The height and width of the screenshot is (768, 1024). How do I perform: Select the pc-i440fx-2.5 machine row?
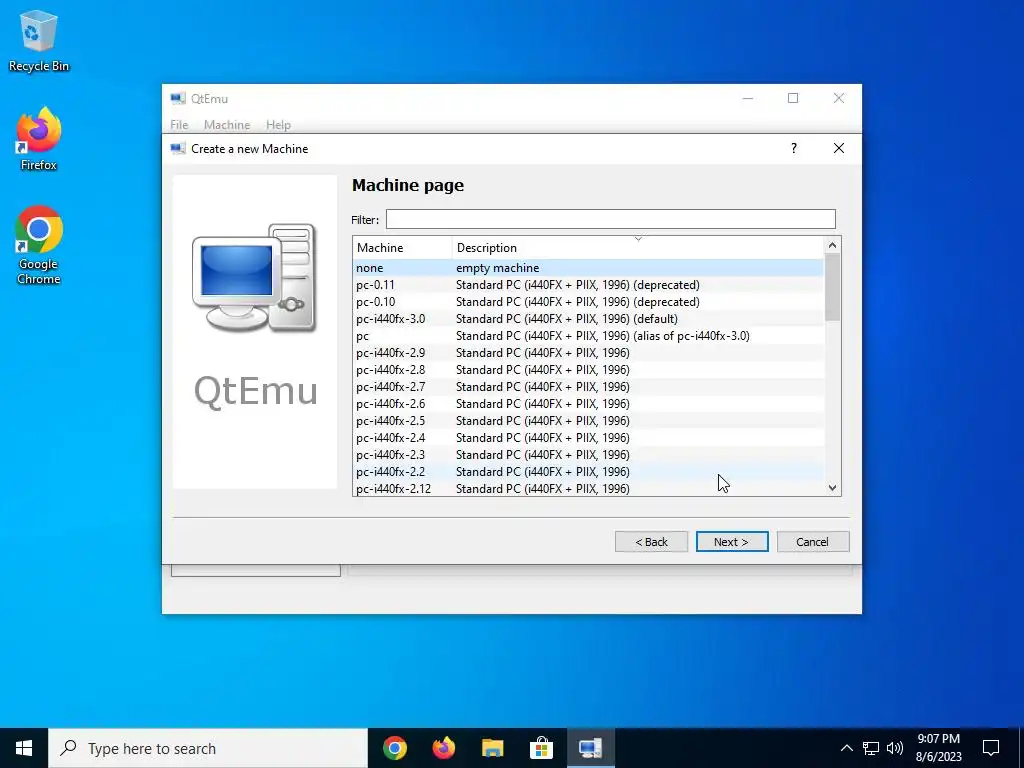588,421
